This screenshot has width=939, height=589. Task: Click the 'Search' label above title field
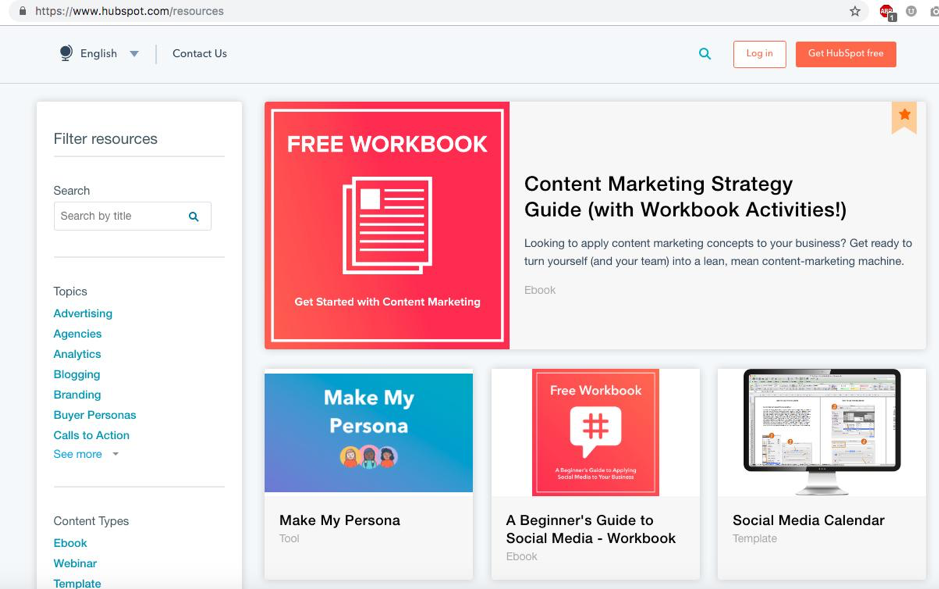[72, 191]
